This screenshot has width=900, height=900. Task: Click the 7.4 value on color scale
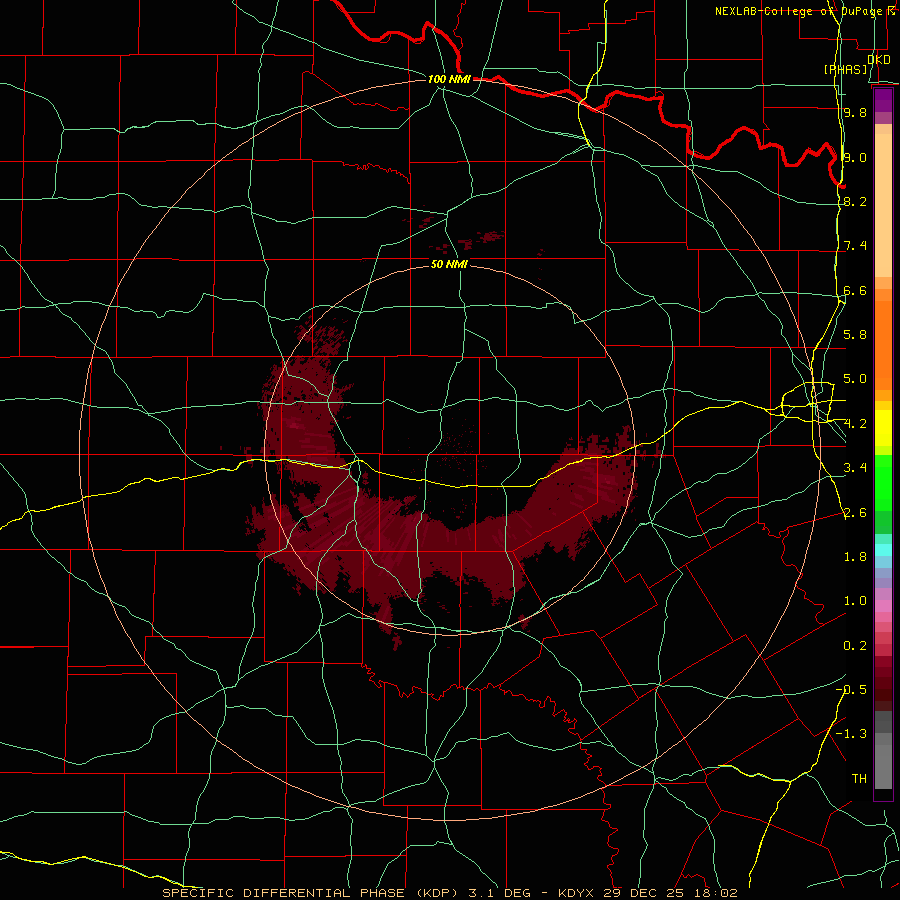tap(855, 246)
